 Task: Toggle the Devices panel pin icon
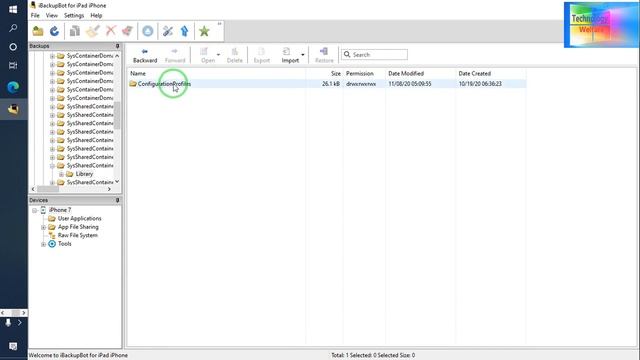tap(117, 200)
